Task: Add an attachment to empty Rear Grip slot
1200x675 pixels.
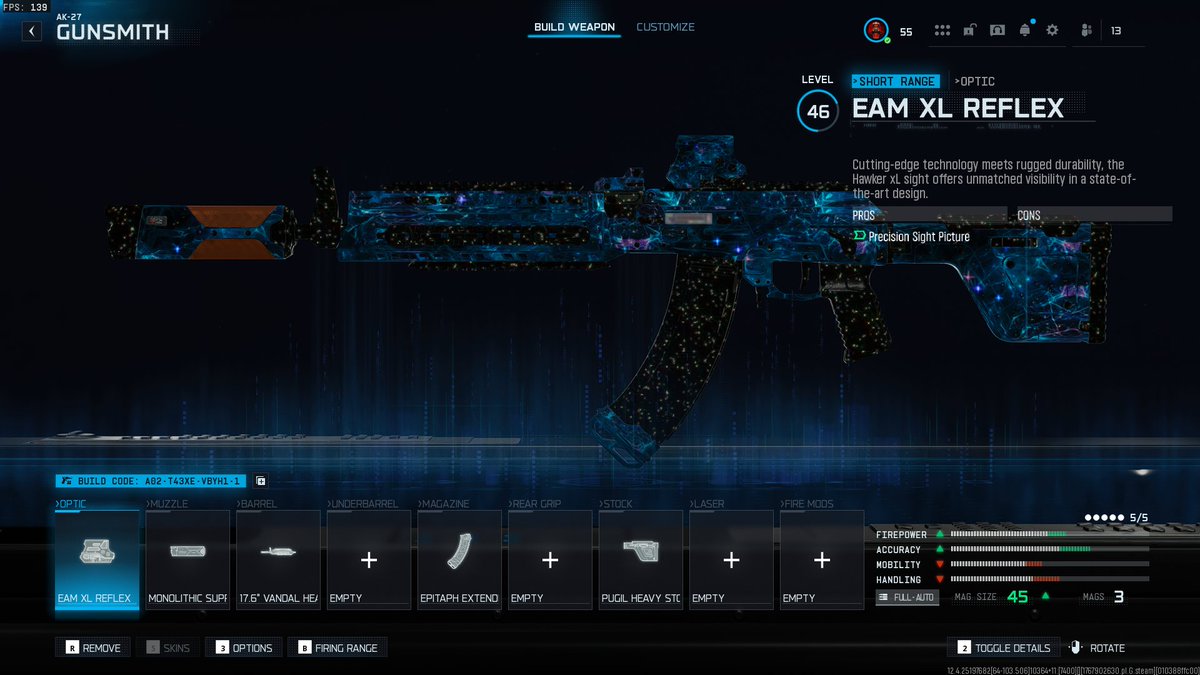Action: (x=550, y=559)
